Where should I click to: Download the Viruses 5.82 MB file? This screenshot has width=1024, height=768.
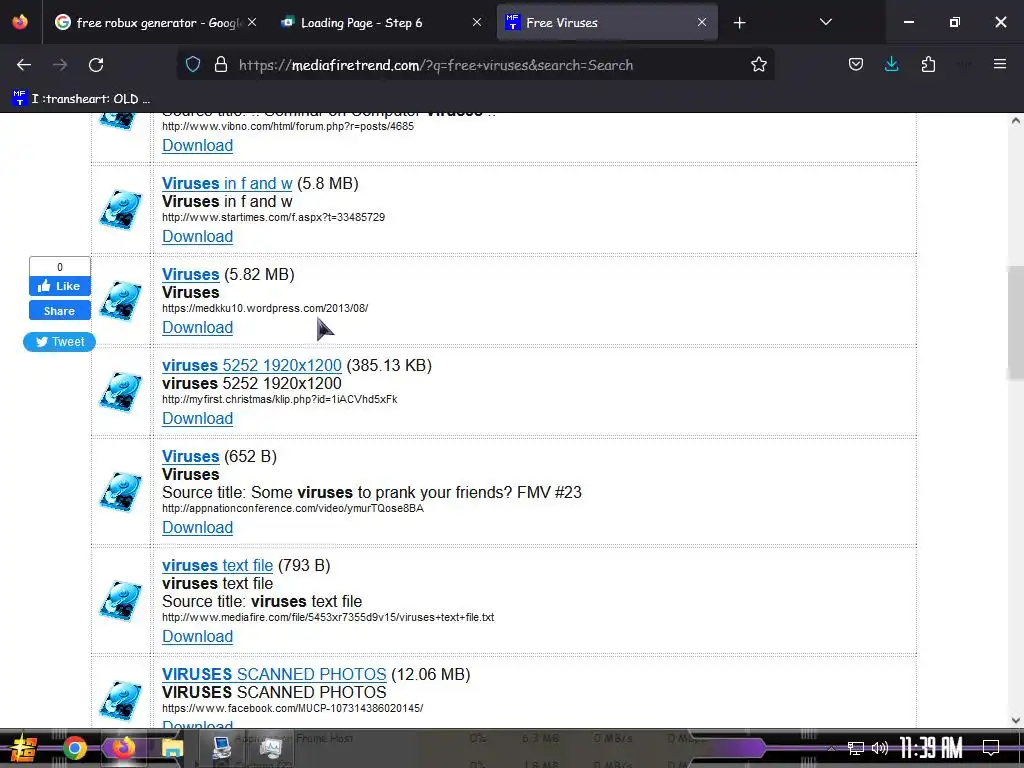pyautogui.click(x=197, y=327)
